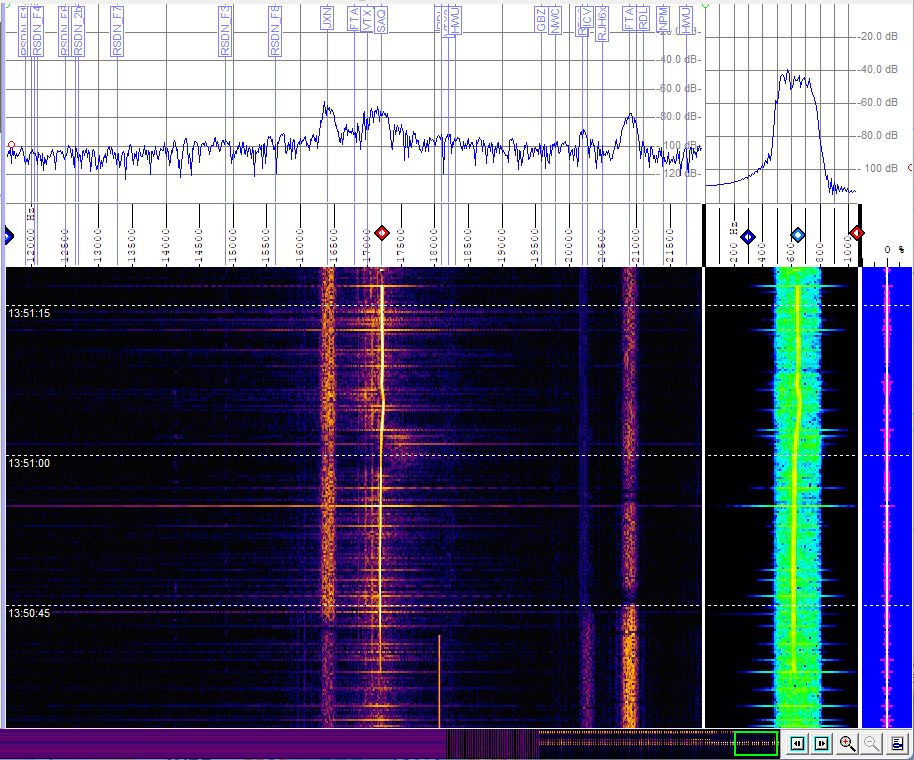Image resolution: width=914 pixels, height=760 pixels.
Task: Click the 13:50:45 timestamp in waterfall
Action: 29,613
